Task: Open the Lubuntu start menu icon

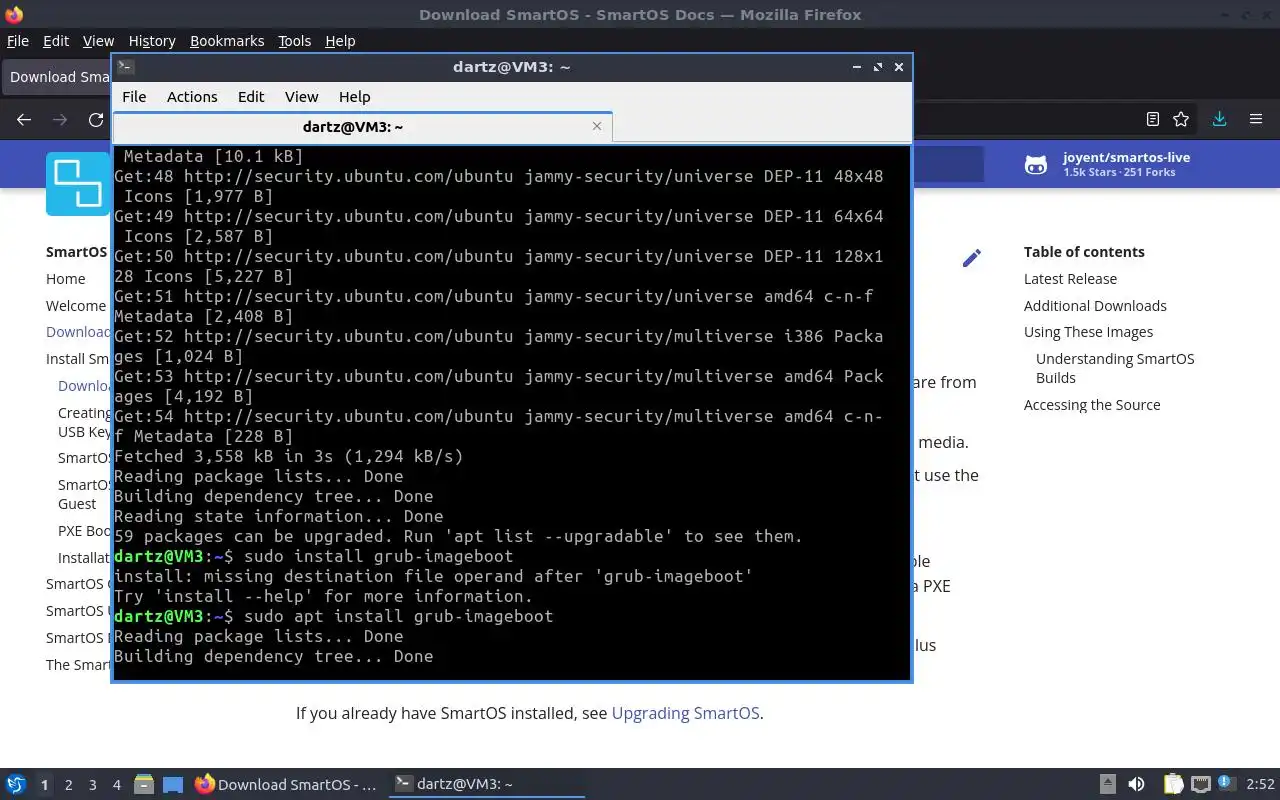Action: point(16,785)
